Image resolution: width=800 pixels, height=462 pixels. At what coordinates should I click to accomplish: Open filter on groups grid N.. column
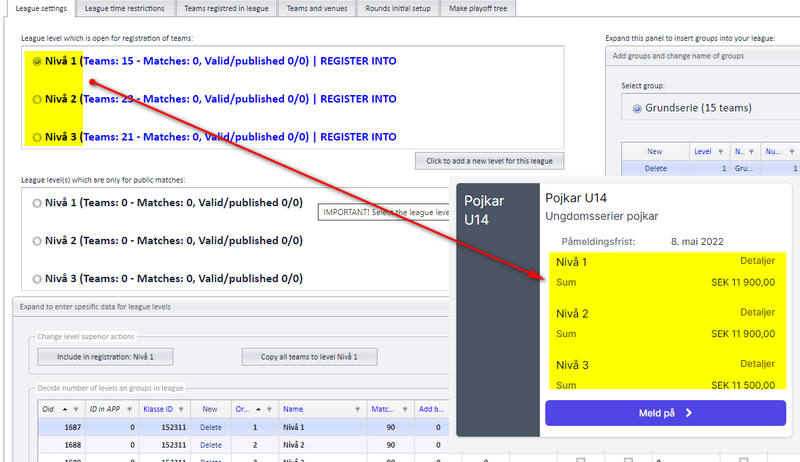pos(751,152)
